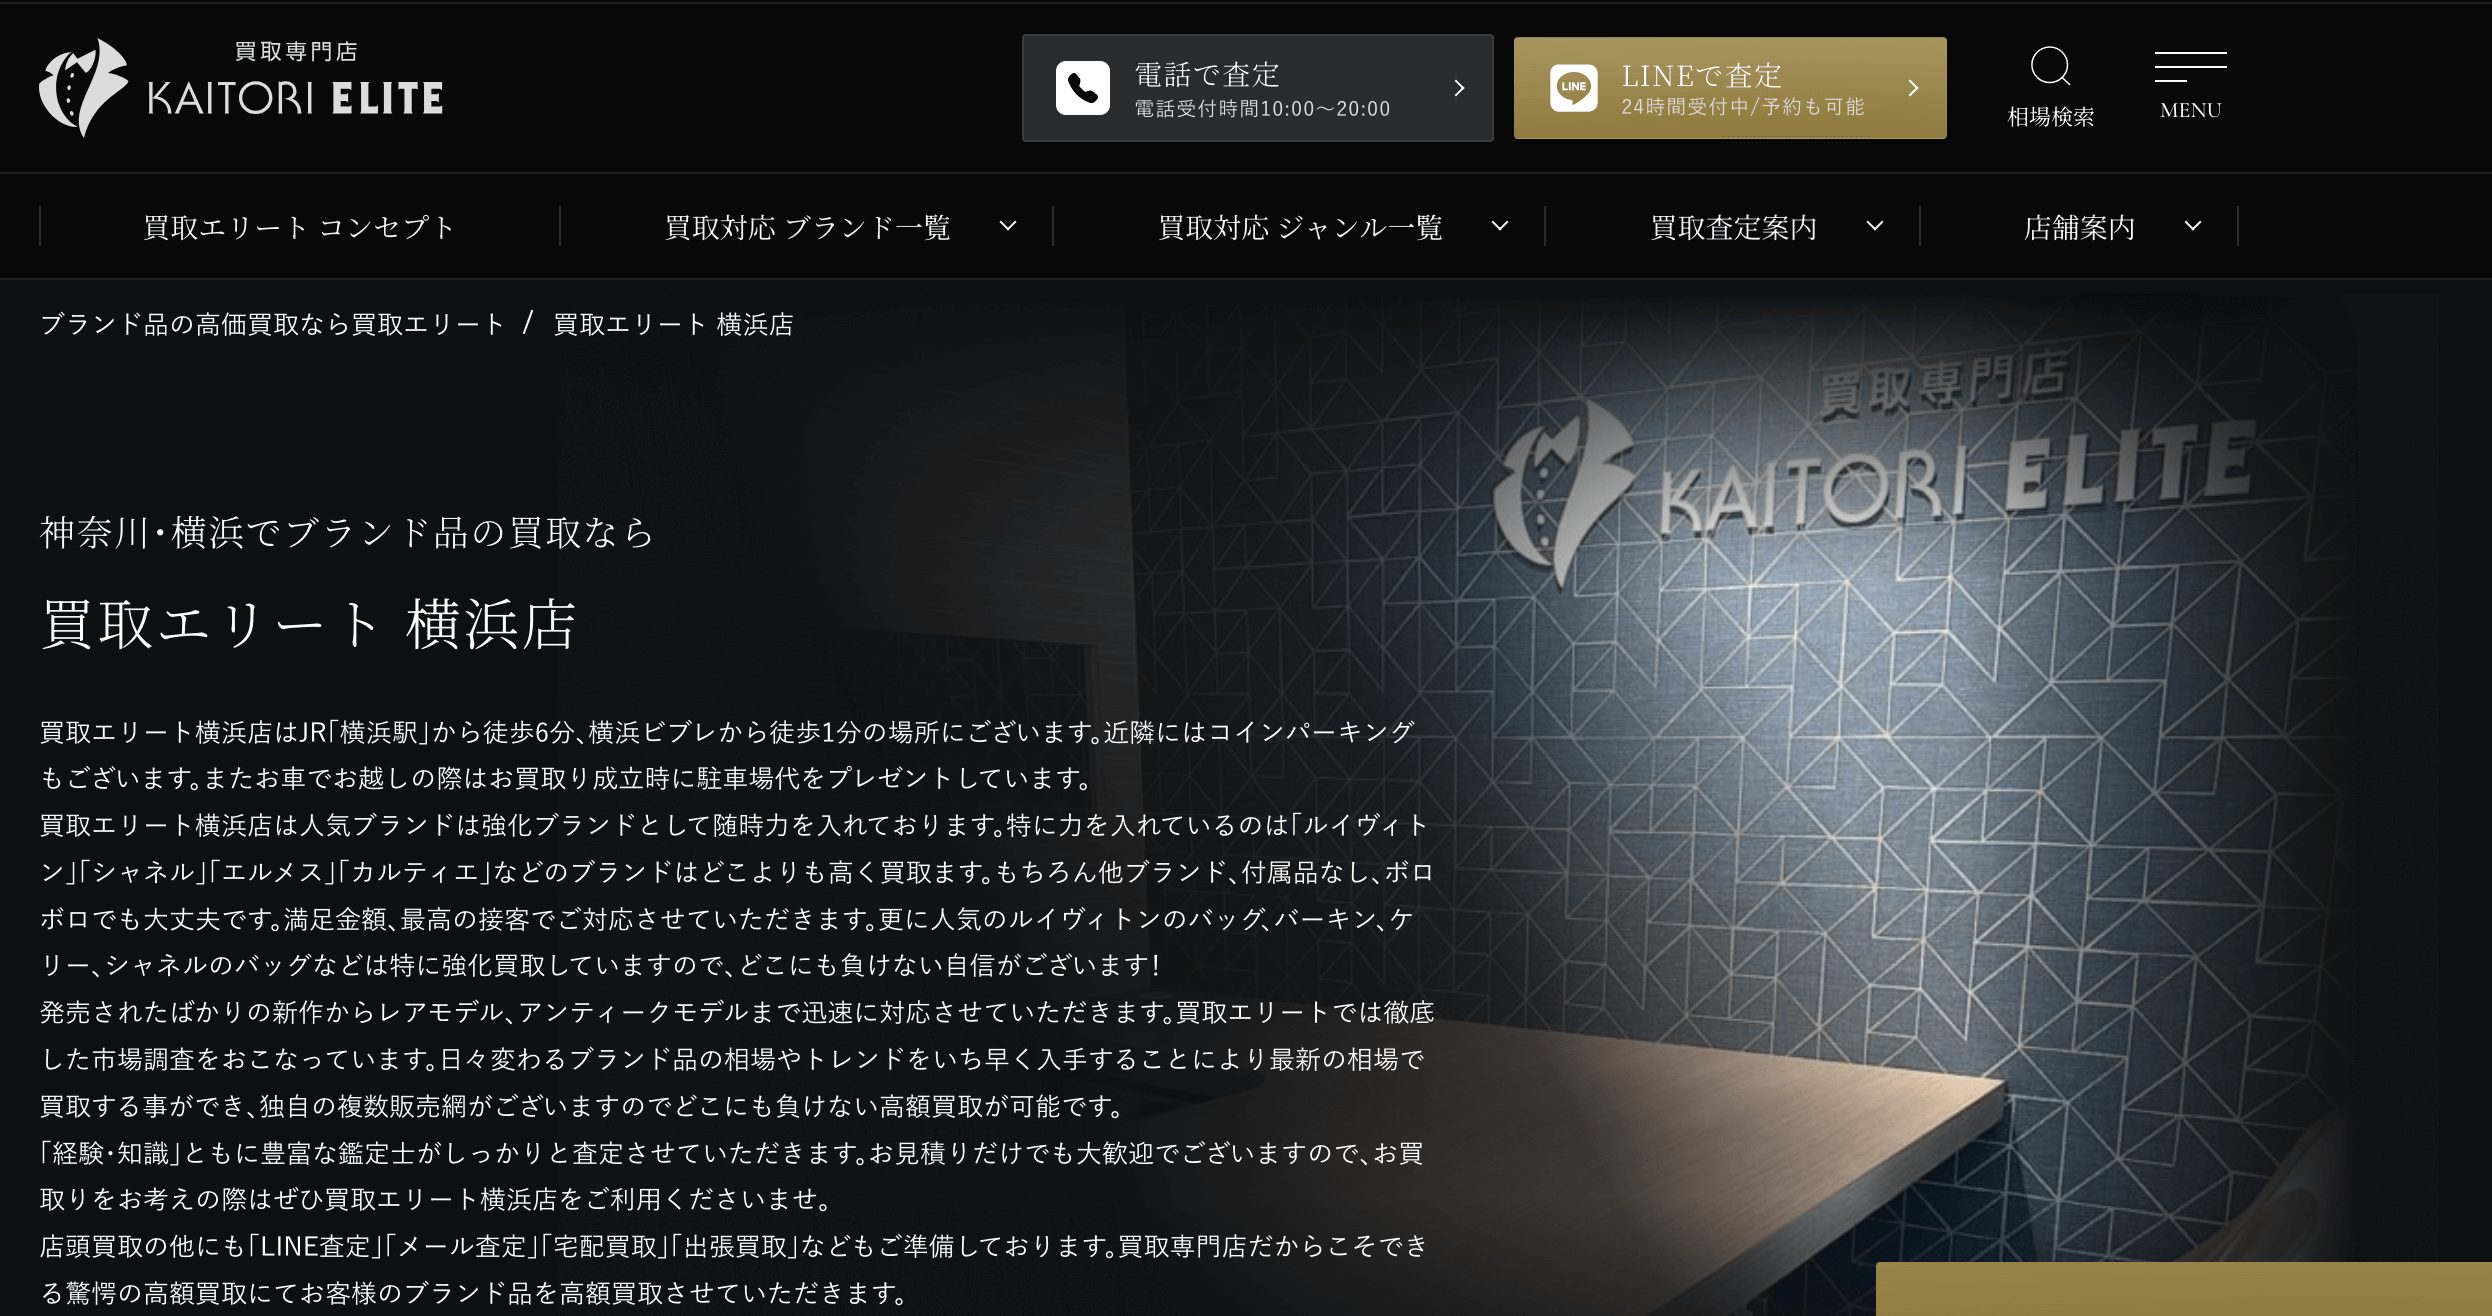Click breadcrumb 買取エリート 横浜店
This screenshot has width=2492, height=1316.
[673, 324]
